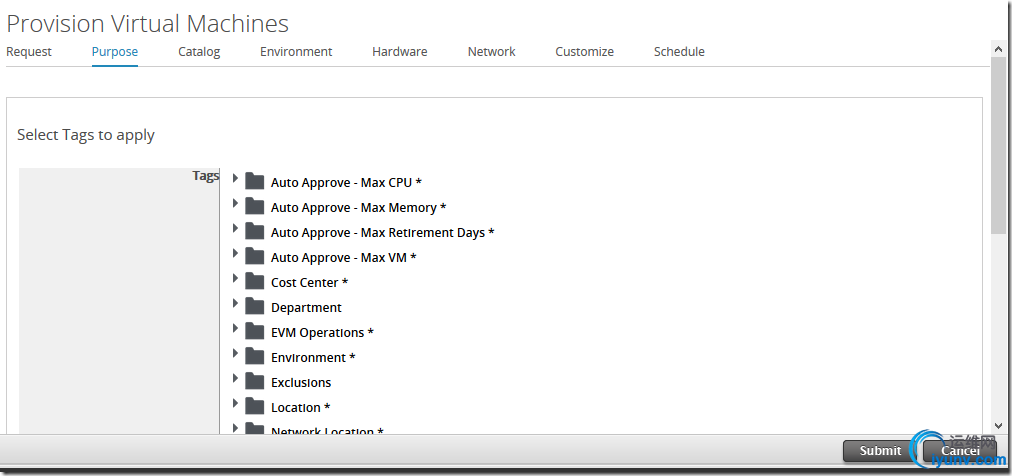Expand Auto Approve - Max VM node
The image size is (1012, 476).
[235, 253]
